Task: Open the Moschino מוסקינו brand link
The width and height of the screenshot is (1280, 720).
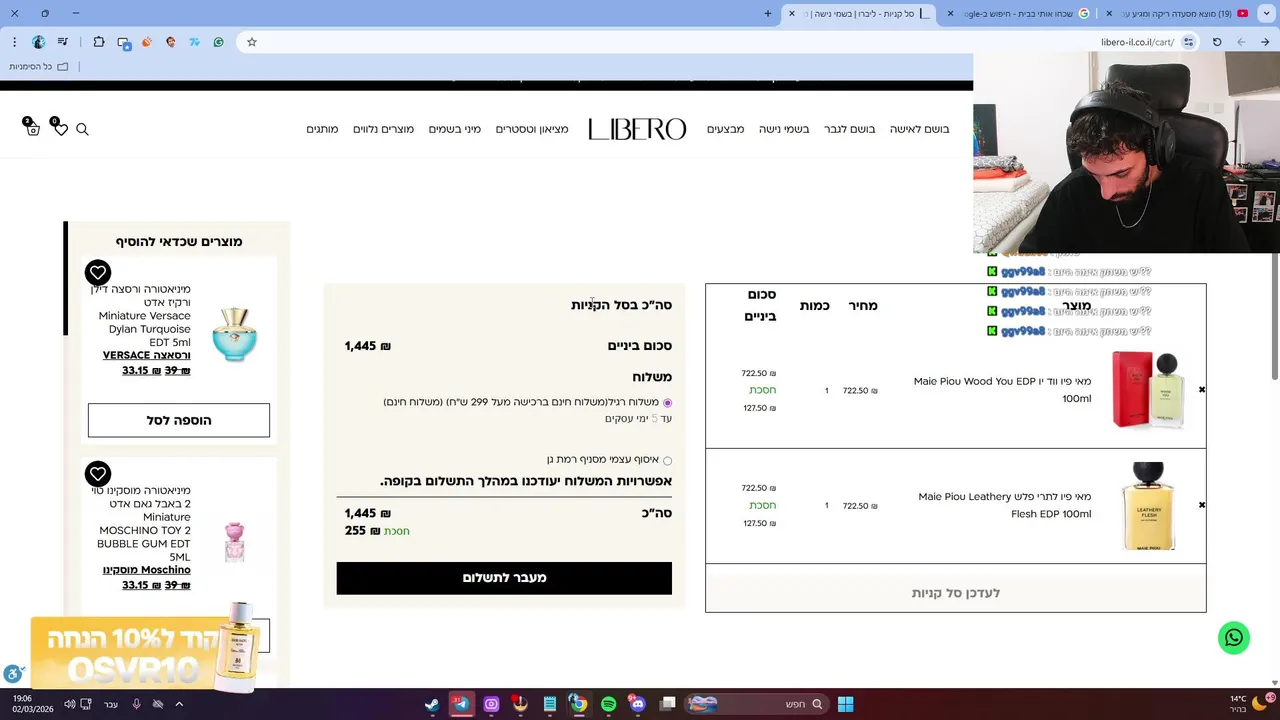Action: point(146,570)
